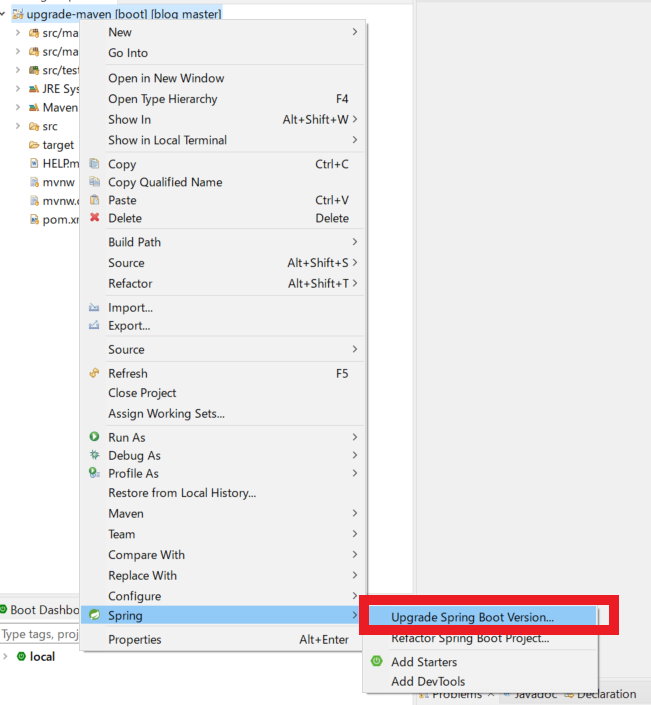Click the src/test package folder icon
This screenshot has width=651, height=705.
[34, 70]
